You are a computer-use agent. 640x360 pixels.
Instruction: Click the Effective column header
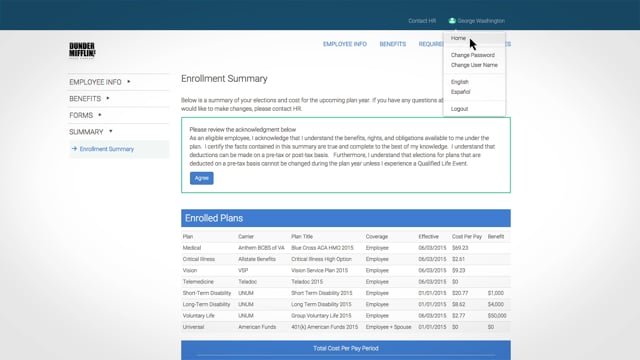tap(429, 236)
